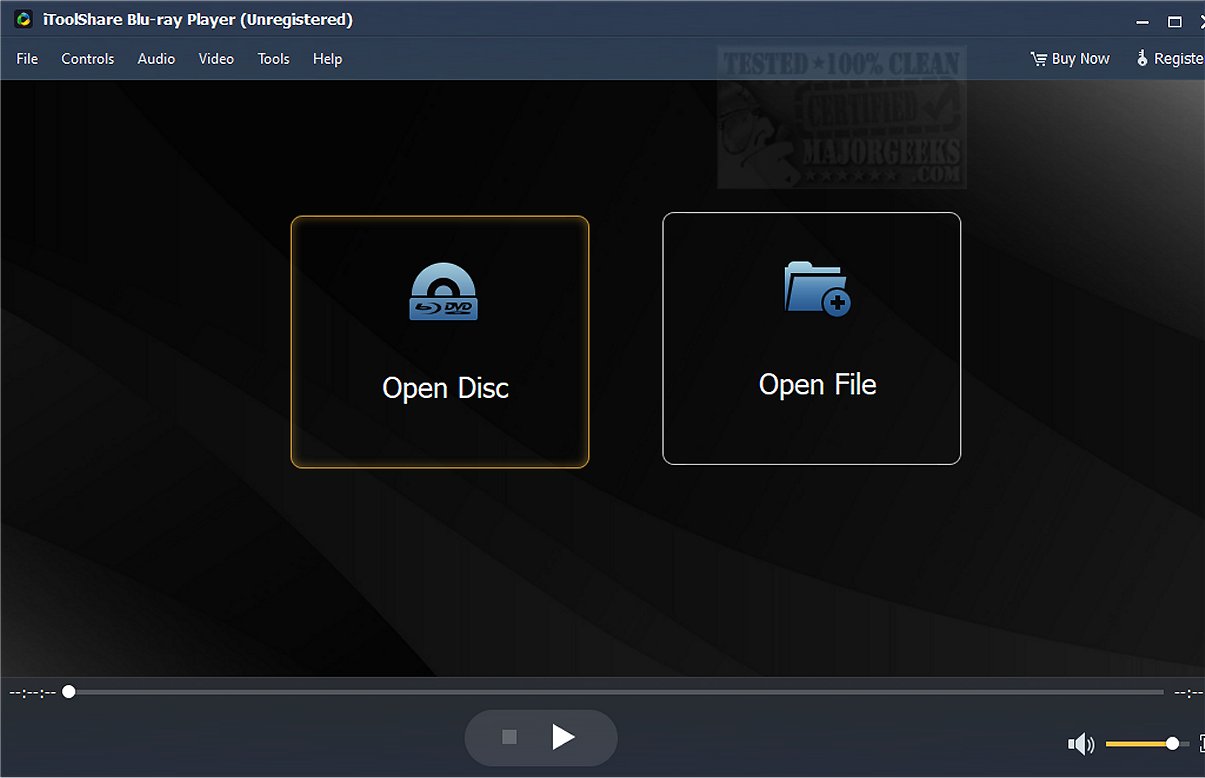
Task: Click the iToolShare app logo in the title bar
Action: pyautogui.click(x=23, y=20)
